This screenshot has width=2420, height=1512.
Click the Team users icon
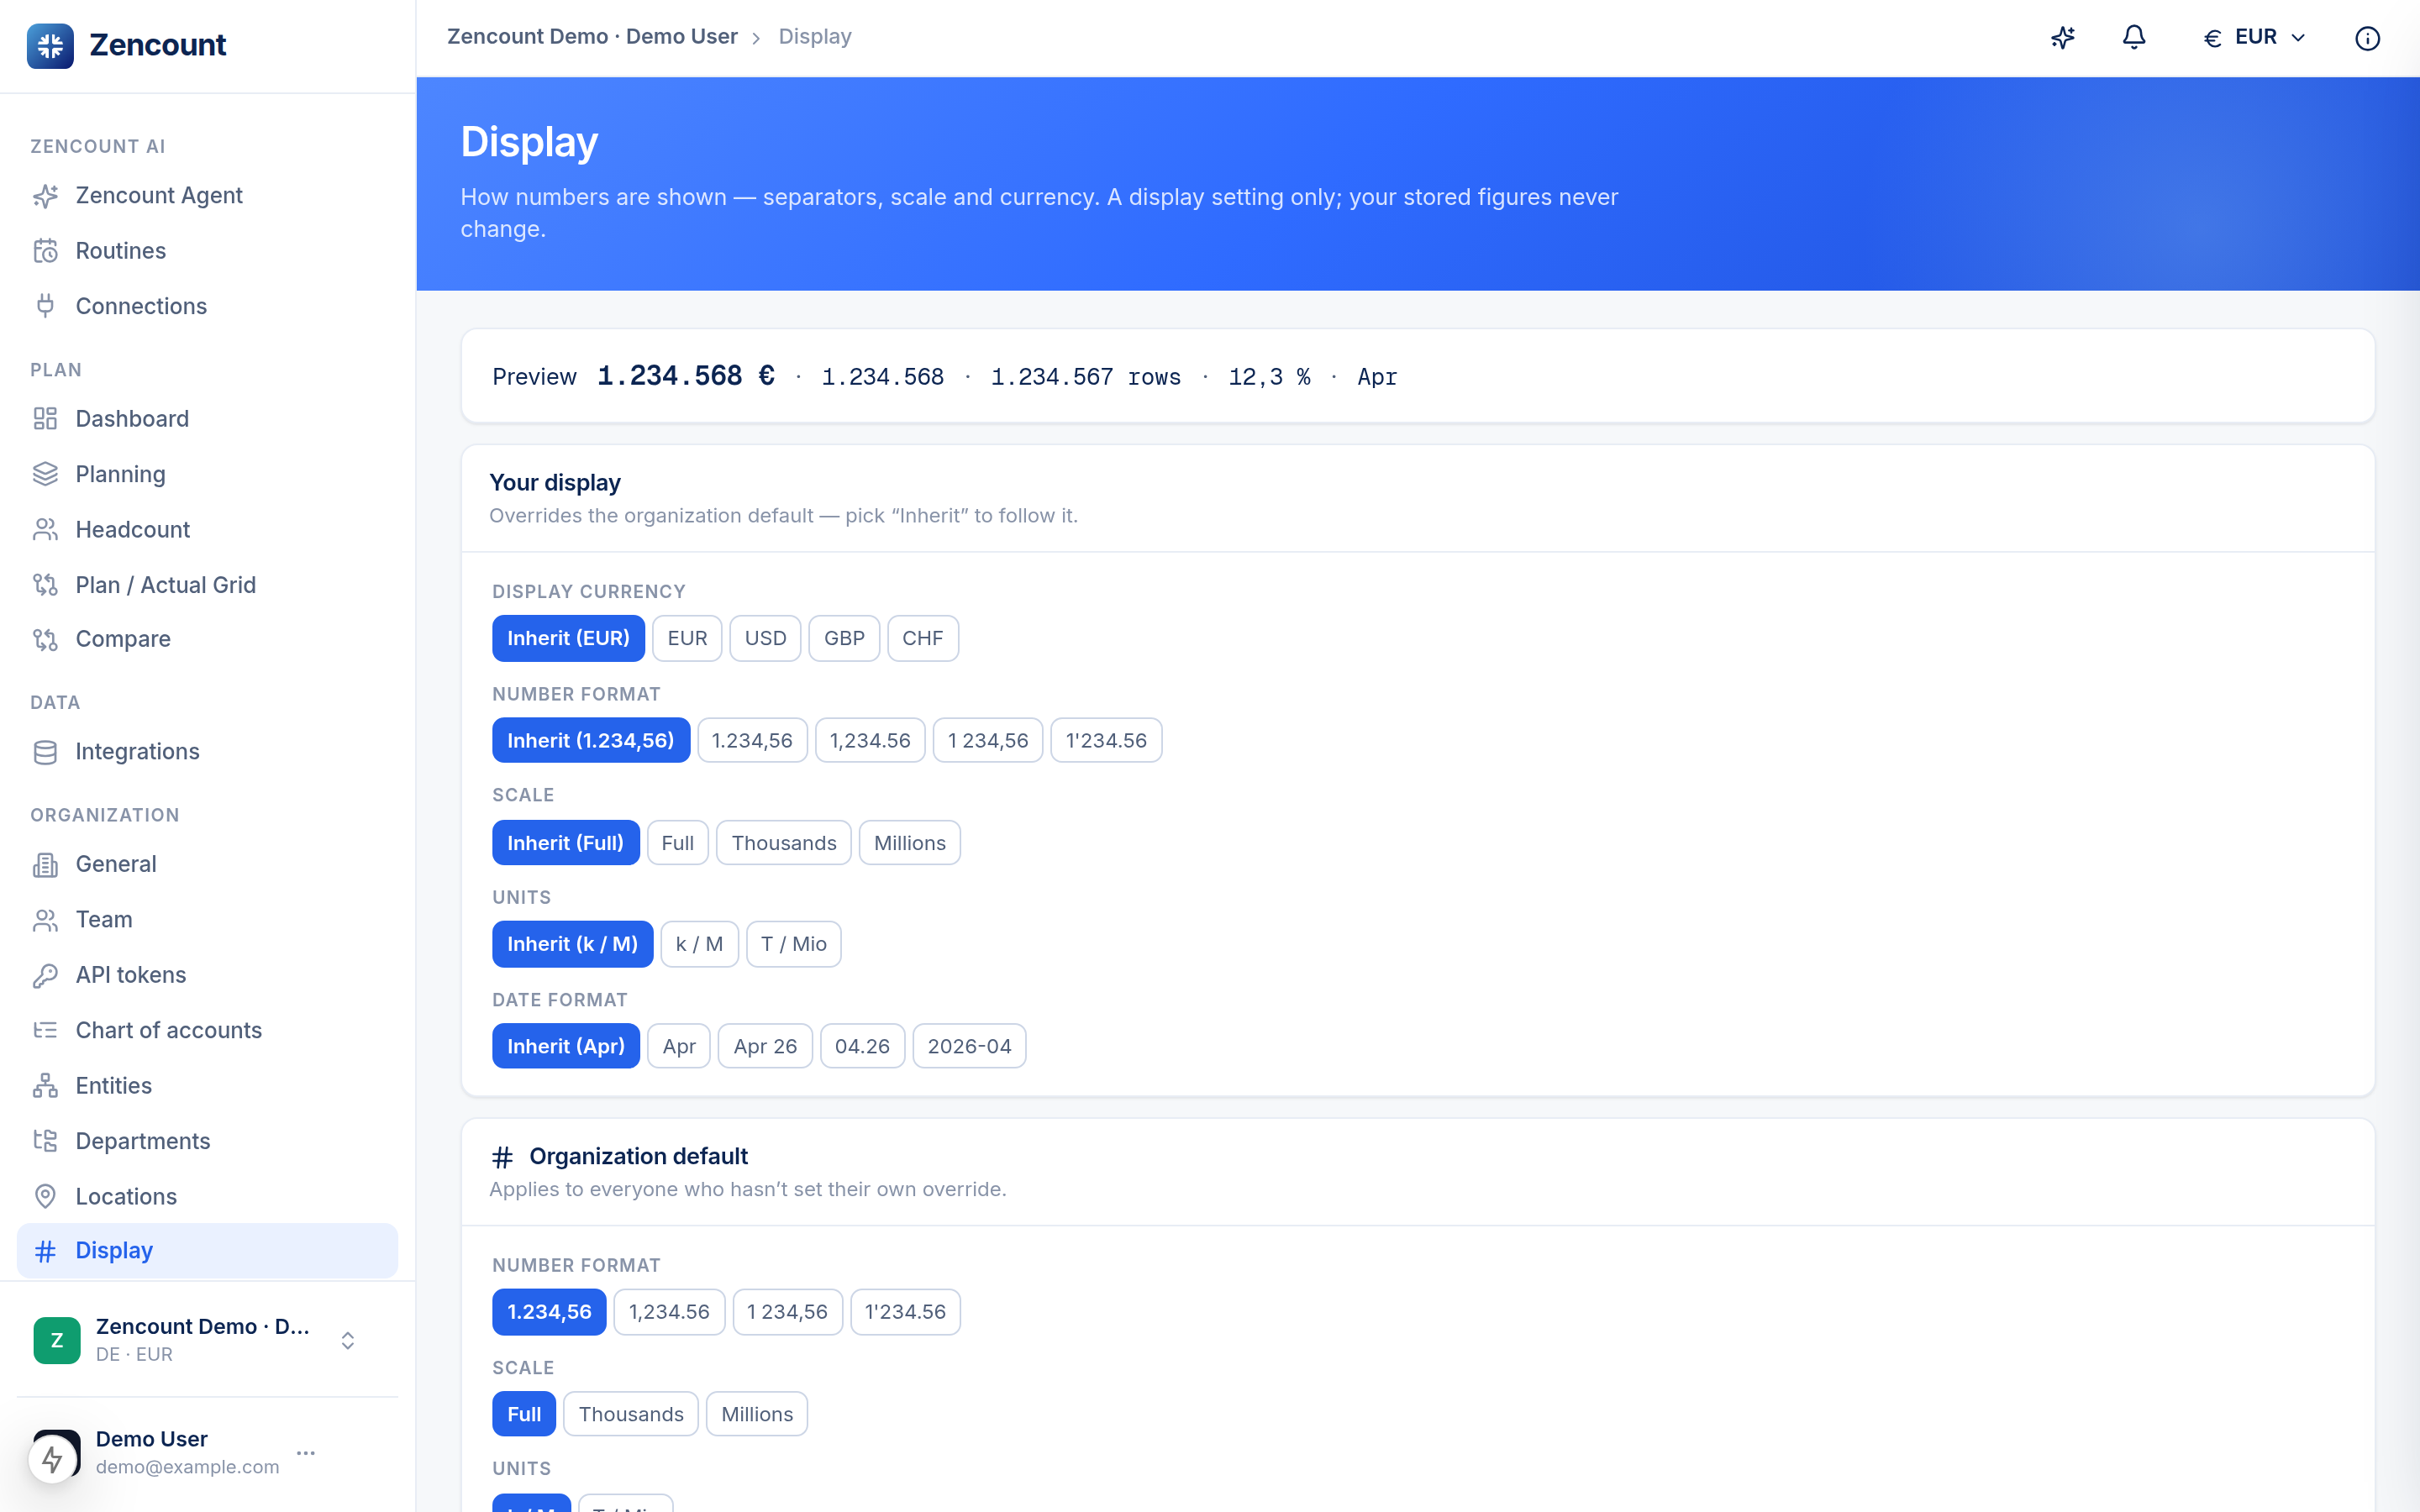45,920
